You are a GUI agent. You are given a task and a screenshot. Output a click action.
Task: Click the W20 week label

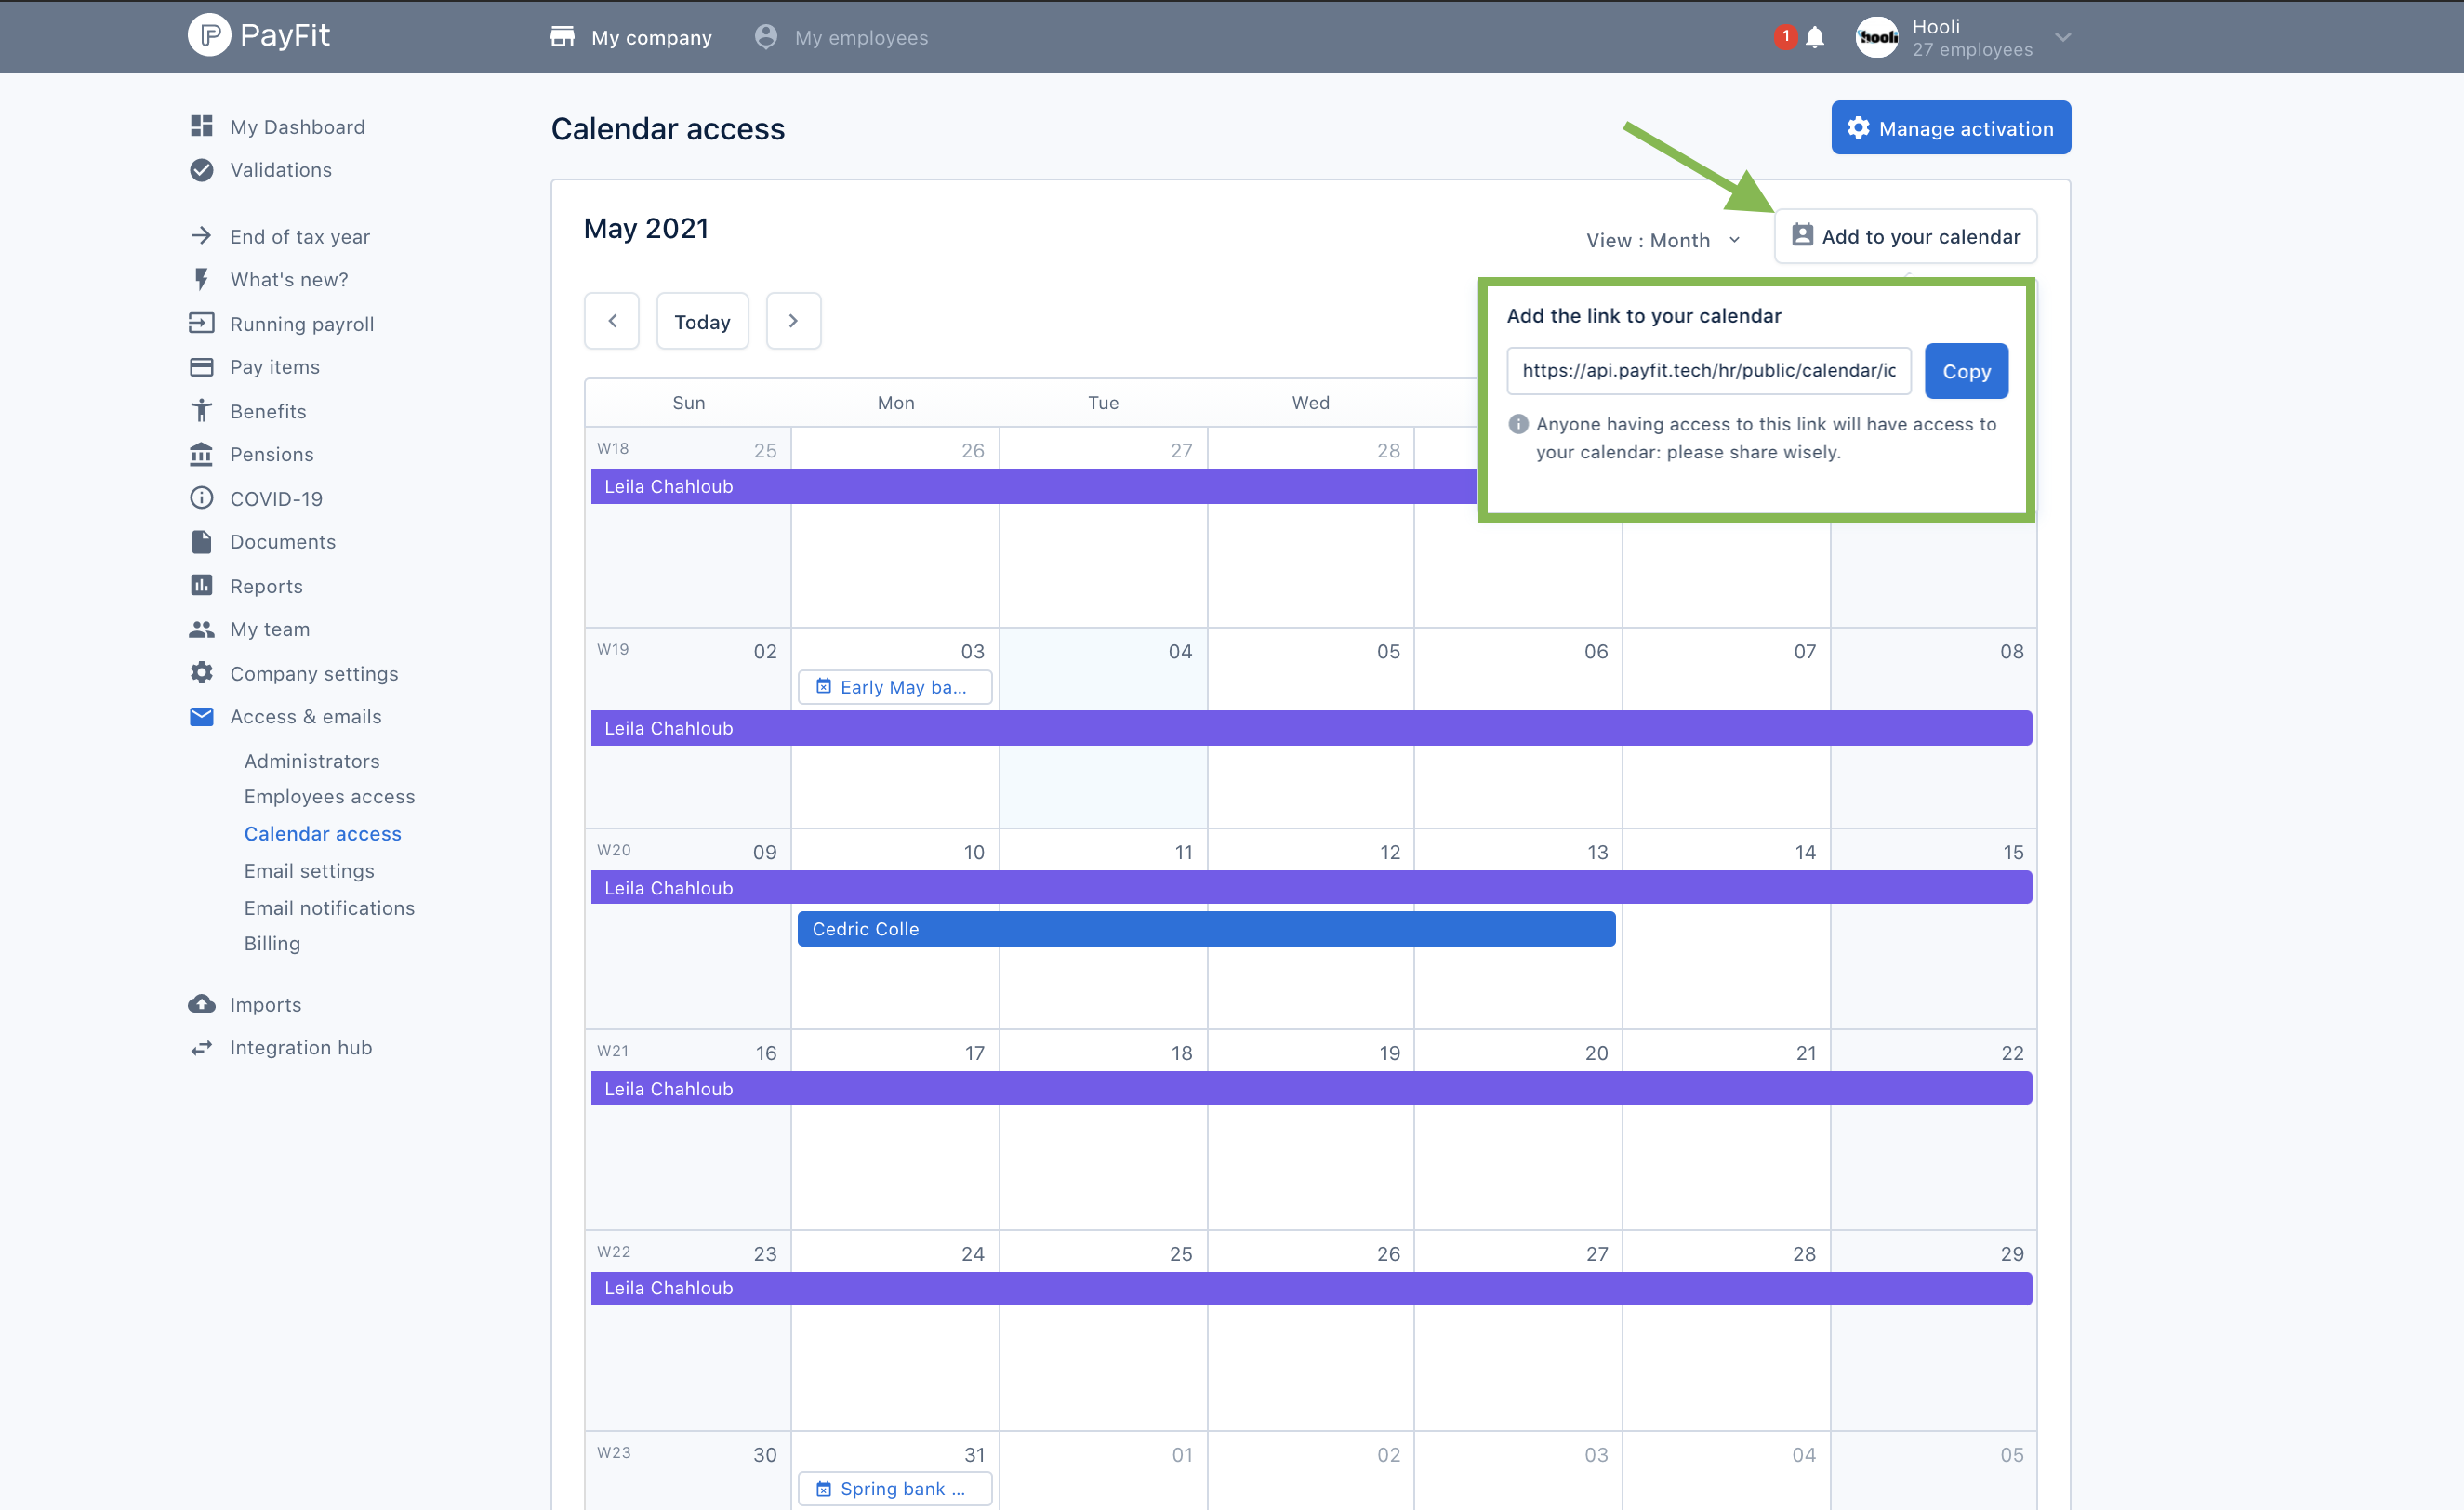click(x=614, y=850)
